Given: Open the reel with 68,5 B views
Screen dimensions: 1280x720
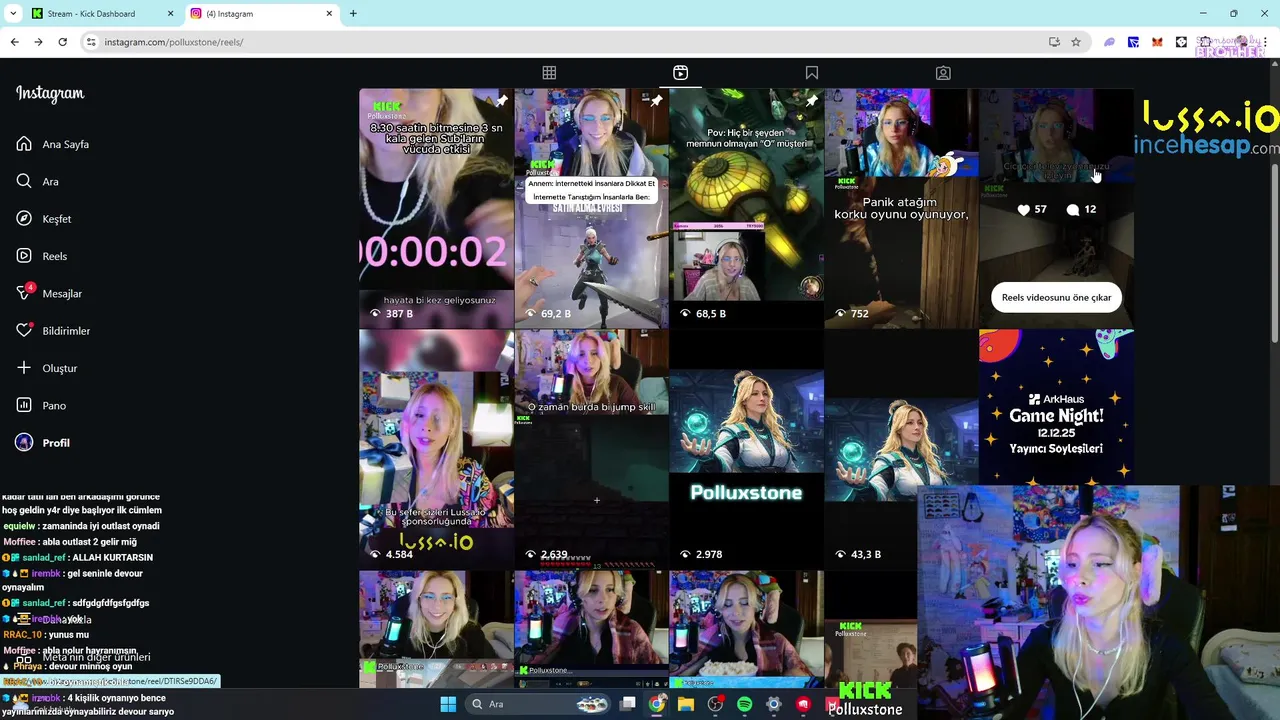Looking at the screenshot, I should 746,208.
